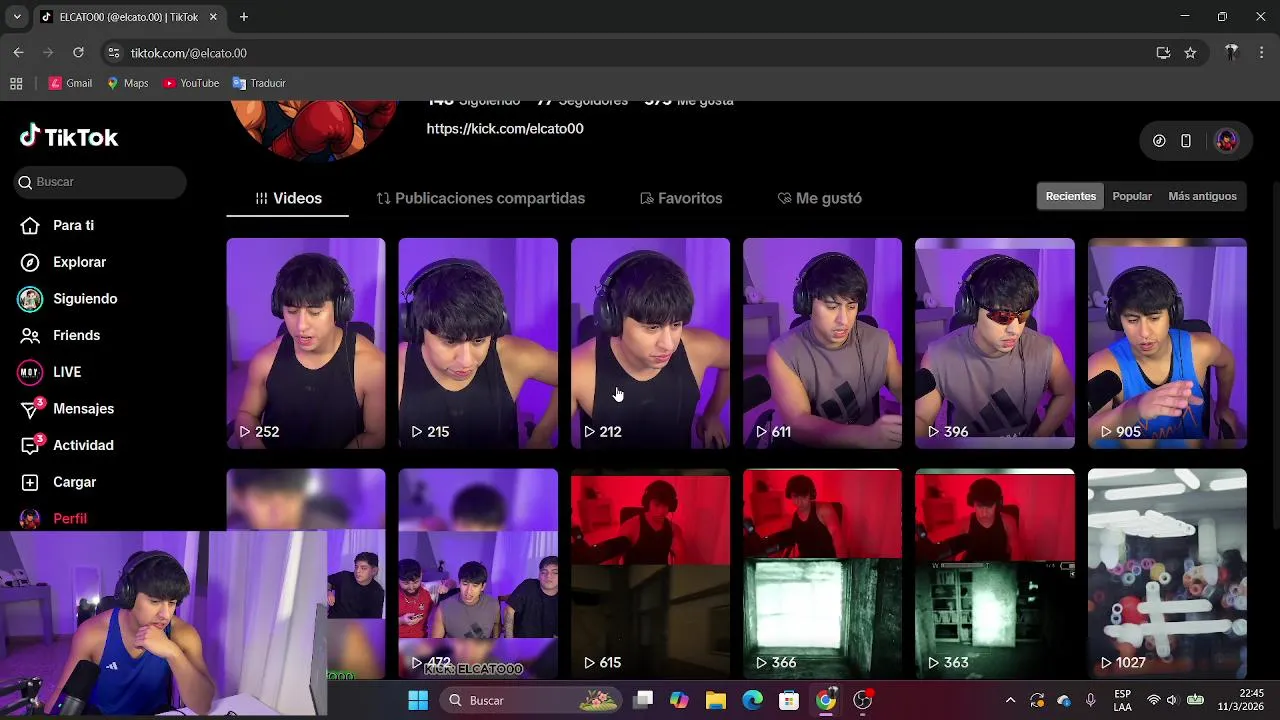Open the volume control in system tray
Image resolution: width=1280 pixels, height=720 pixels.
[1172, 700]
